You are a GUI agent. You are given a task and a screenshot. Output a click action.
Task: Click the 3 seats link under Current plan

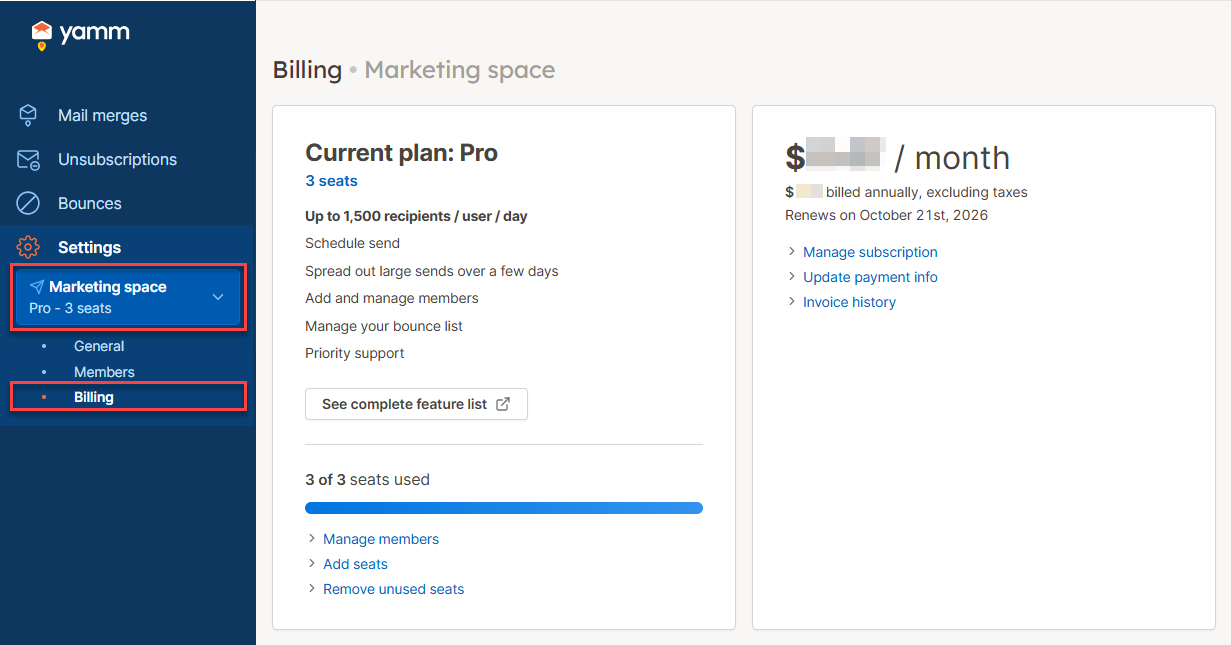click(x=331, y=180)
